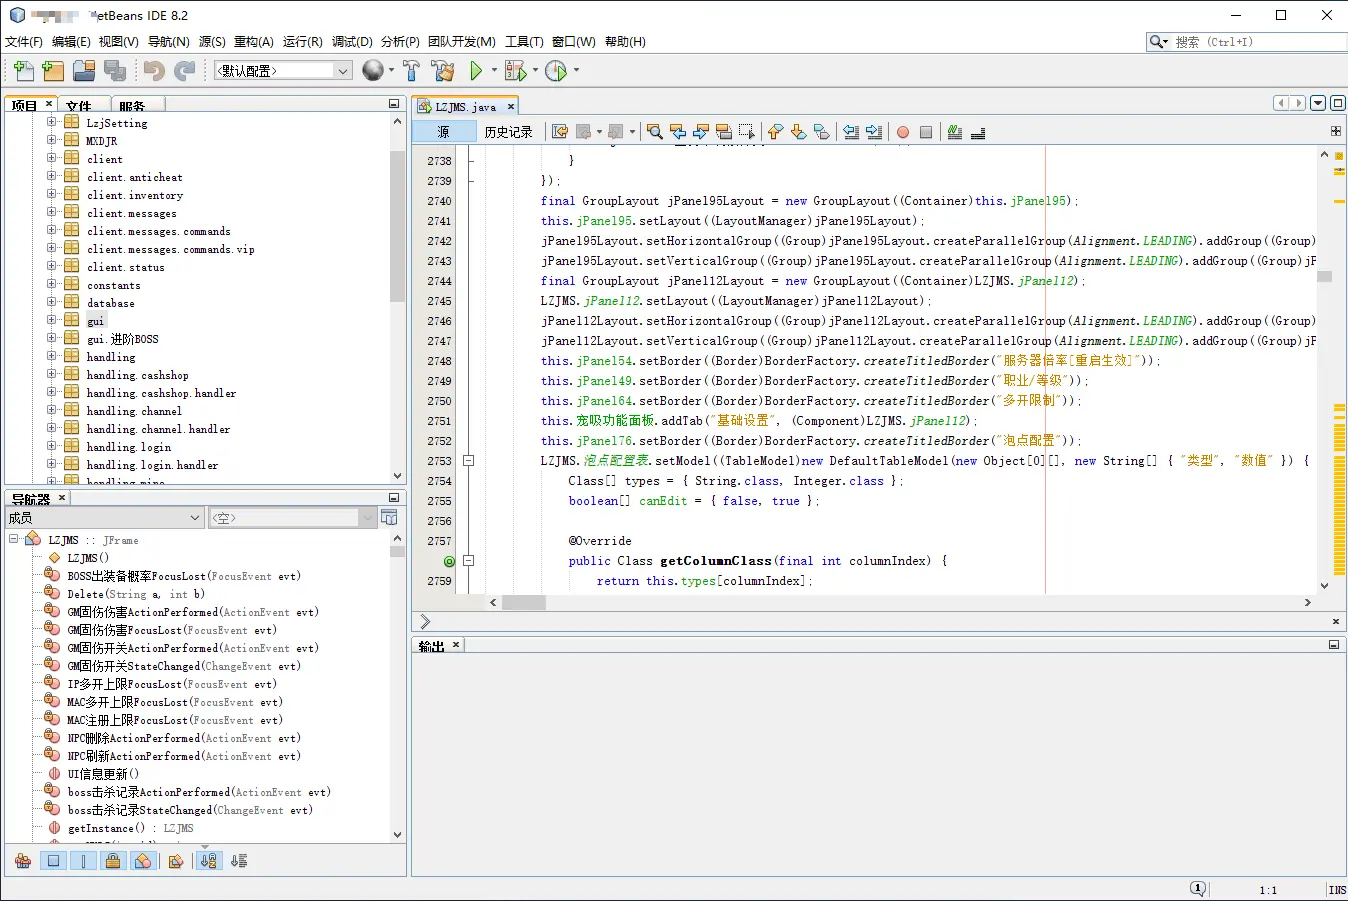Click the Save All toolbar icon

[115, 70]
